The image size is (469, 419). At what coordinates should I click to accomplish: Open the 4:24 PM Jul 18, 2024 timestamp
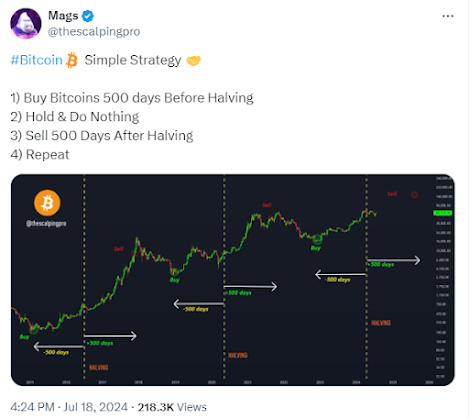pos(69,407)
